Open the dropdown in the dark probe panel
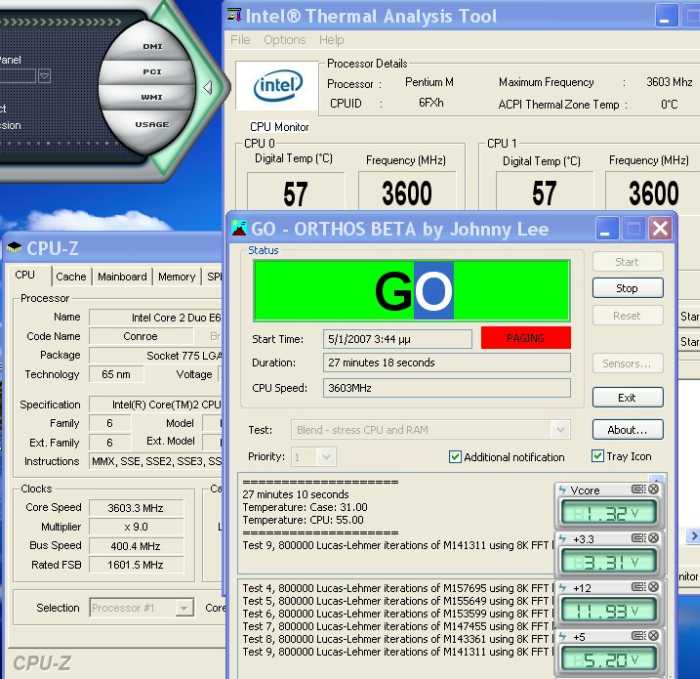This screenshot has width=700, height=679. (x=44, y=75)
